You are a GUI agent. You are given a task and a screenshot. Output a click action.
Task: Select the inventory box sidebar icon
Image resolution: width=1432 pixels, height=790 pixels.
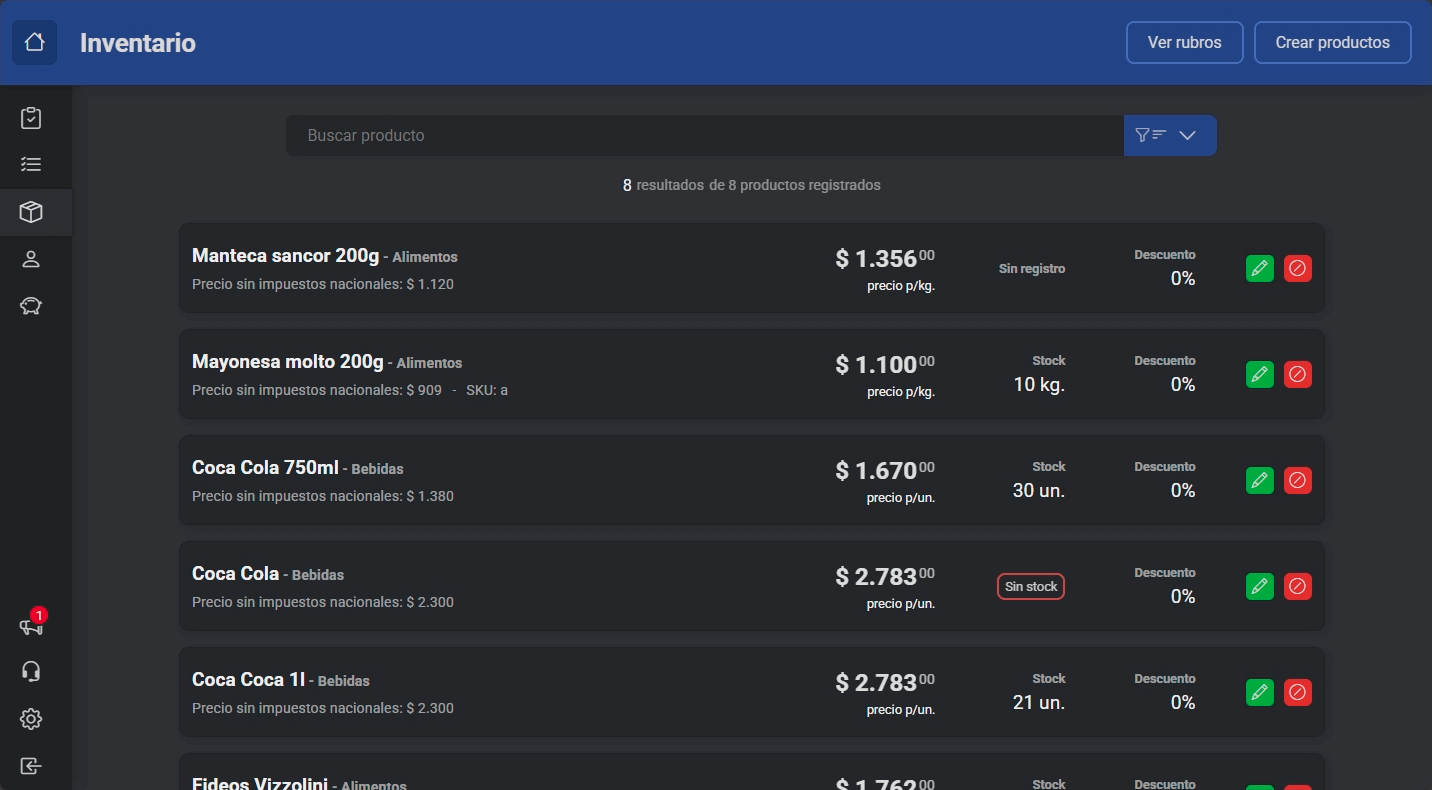tap(31, 212)
